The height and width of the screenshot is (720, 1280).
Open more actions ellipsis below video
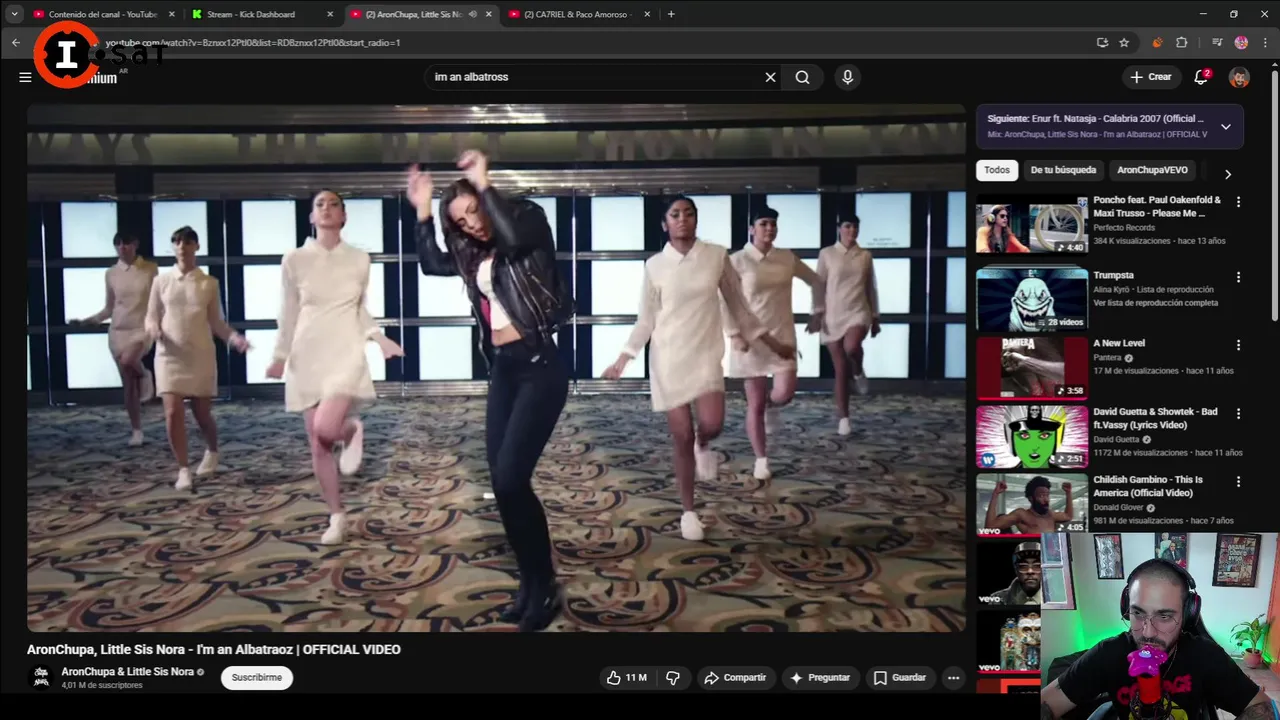pos(953,678)
